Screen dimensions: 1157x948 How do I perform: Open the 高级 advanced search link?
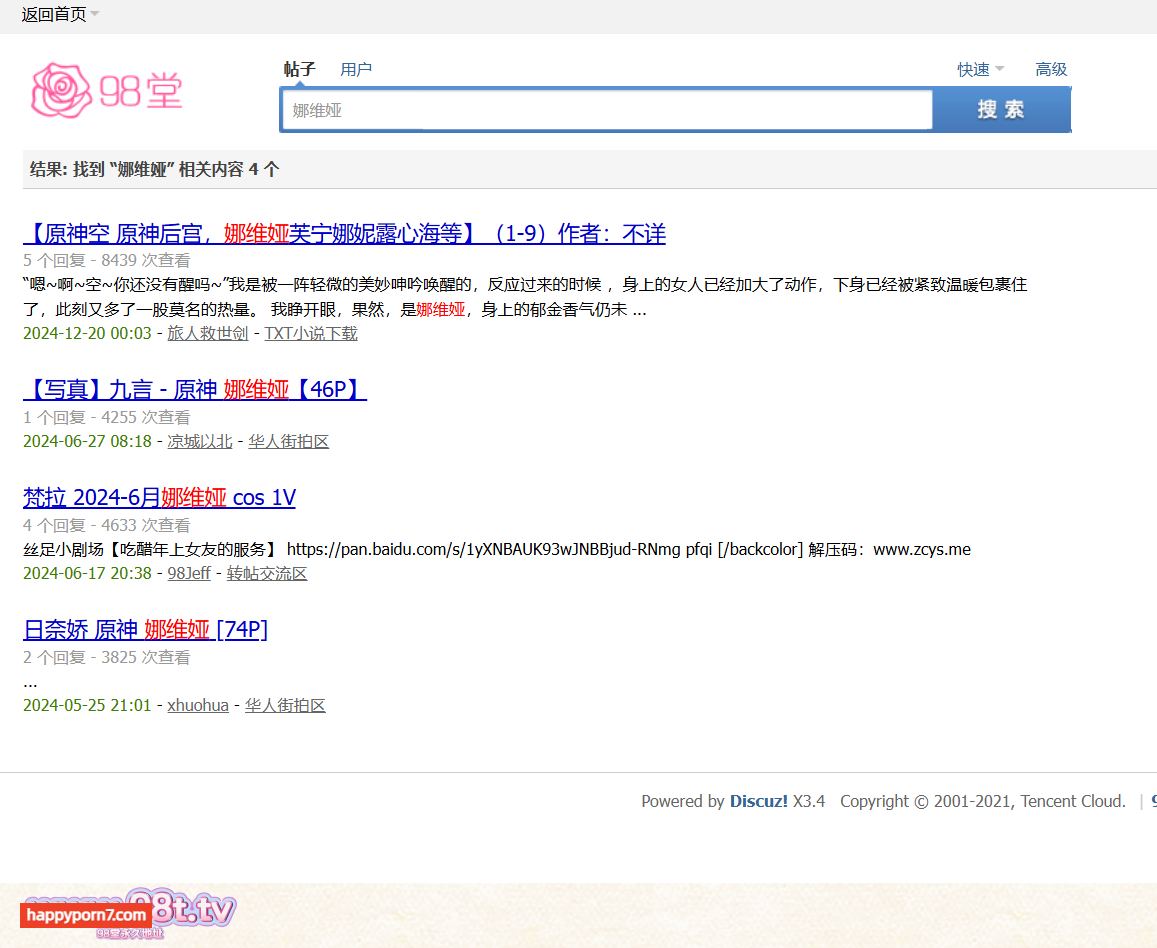pos(1051,69)
